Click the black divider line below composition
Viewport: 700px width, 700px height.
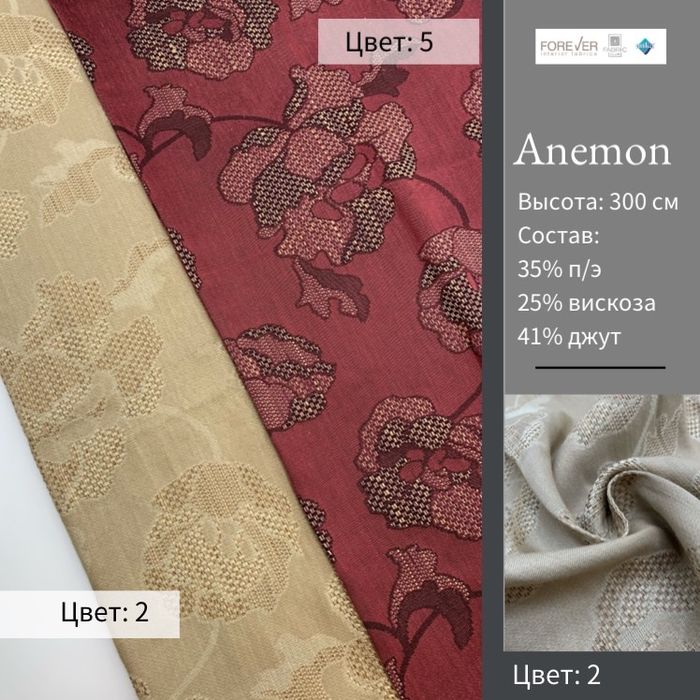(600, 368)
